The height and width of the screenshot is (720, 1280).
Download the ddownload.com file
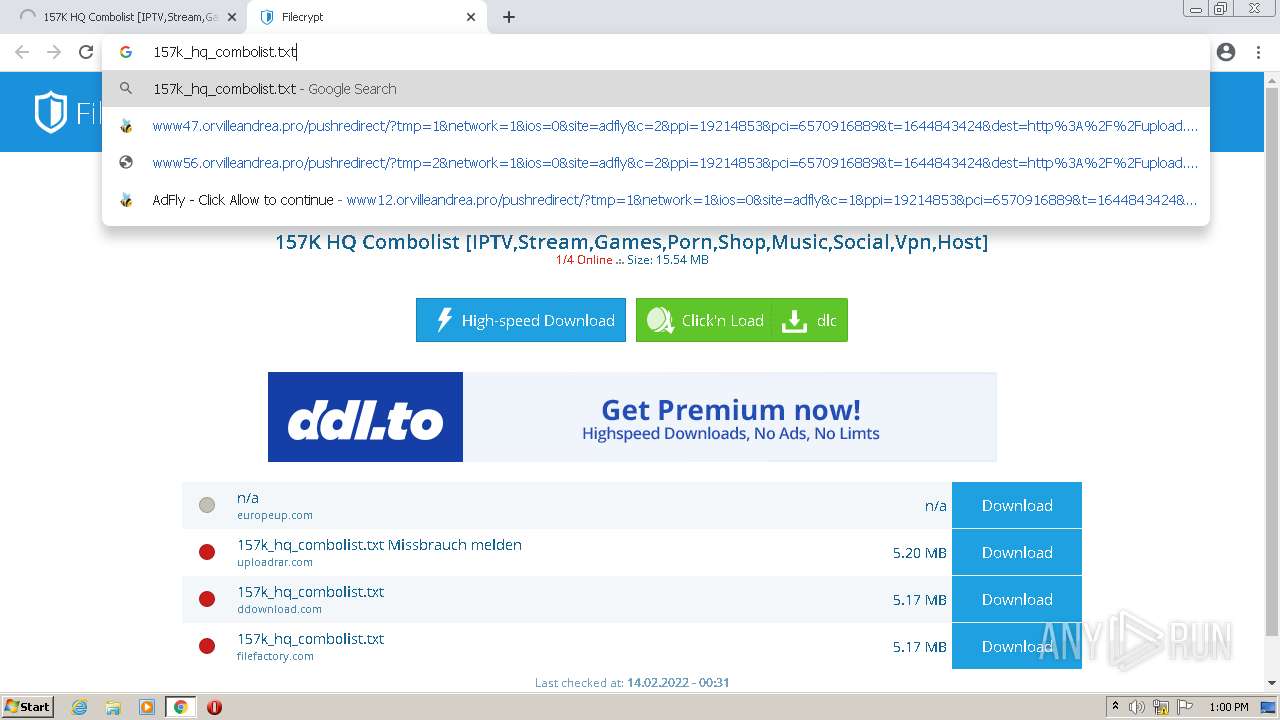pos(1017,599)
